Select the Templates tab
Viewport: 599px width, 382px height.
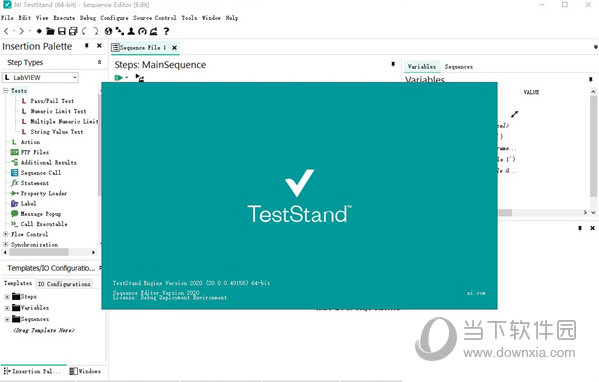18,283
